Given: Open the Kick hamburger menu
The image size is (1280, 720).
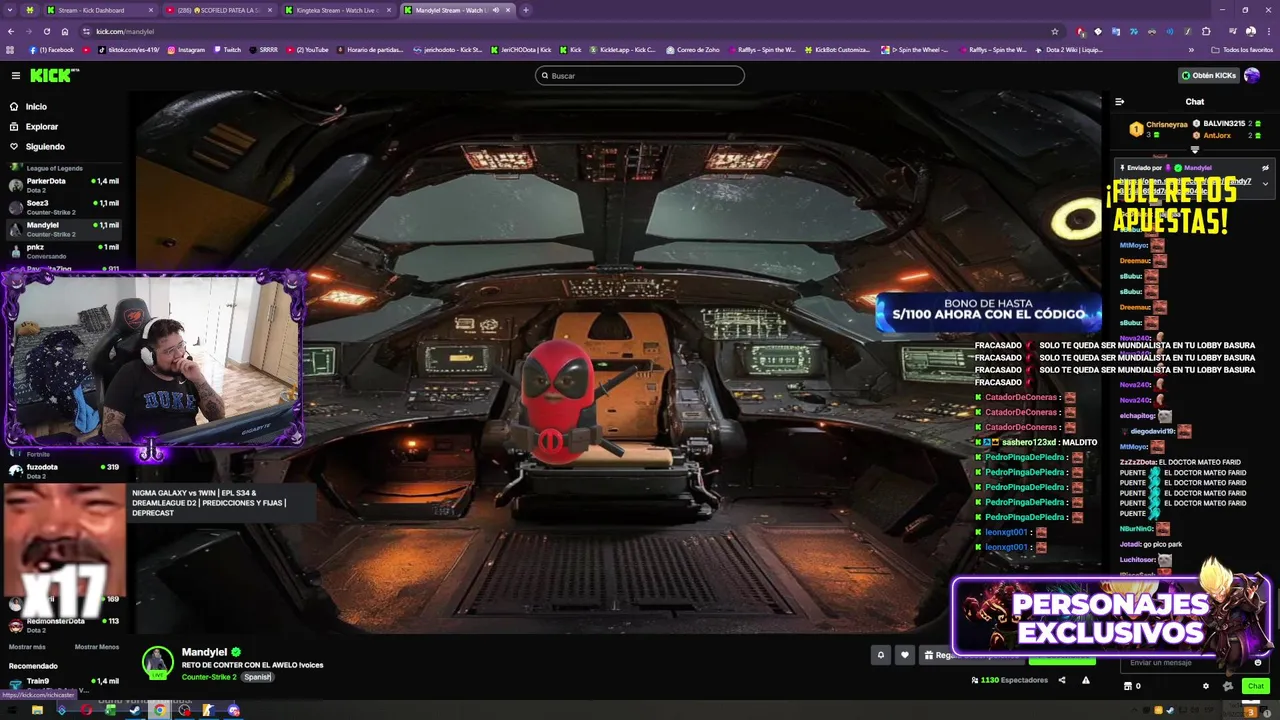Looking at the screenshot, I should pos(16,75).
